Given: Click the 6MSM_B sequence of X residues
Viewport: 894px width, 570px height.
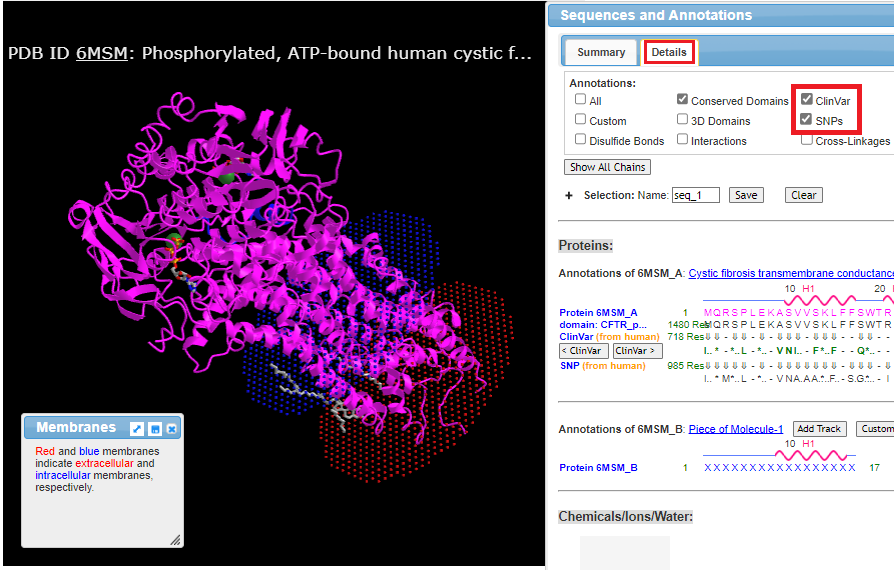Looking at the screenshot, I should (779, 468).
